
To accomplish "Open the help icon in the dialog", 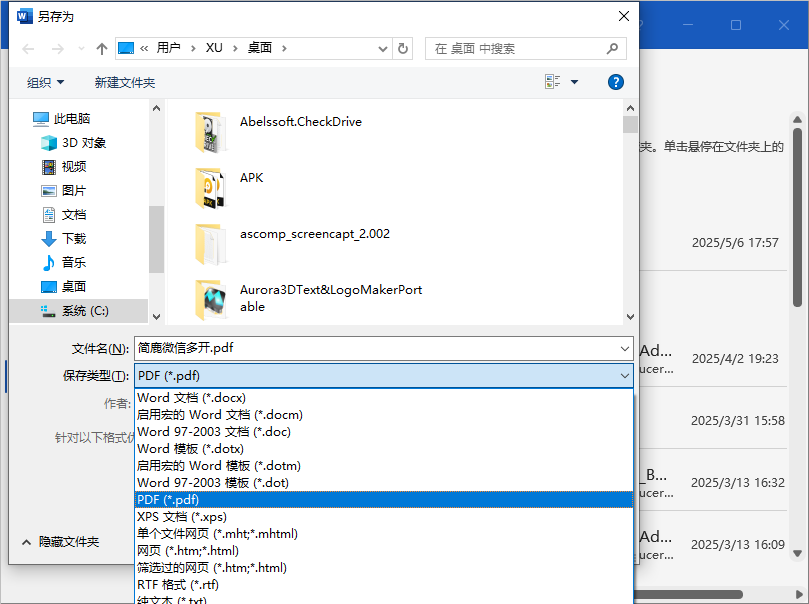I will (615, 82).
